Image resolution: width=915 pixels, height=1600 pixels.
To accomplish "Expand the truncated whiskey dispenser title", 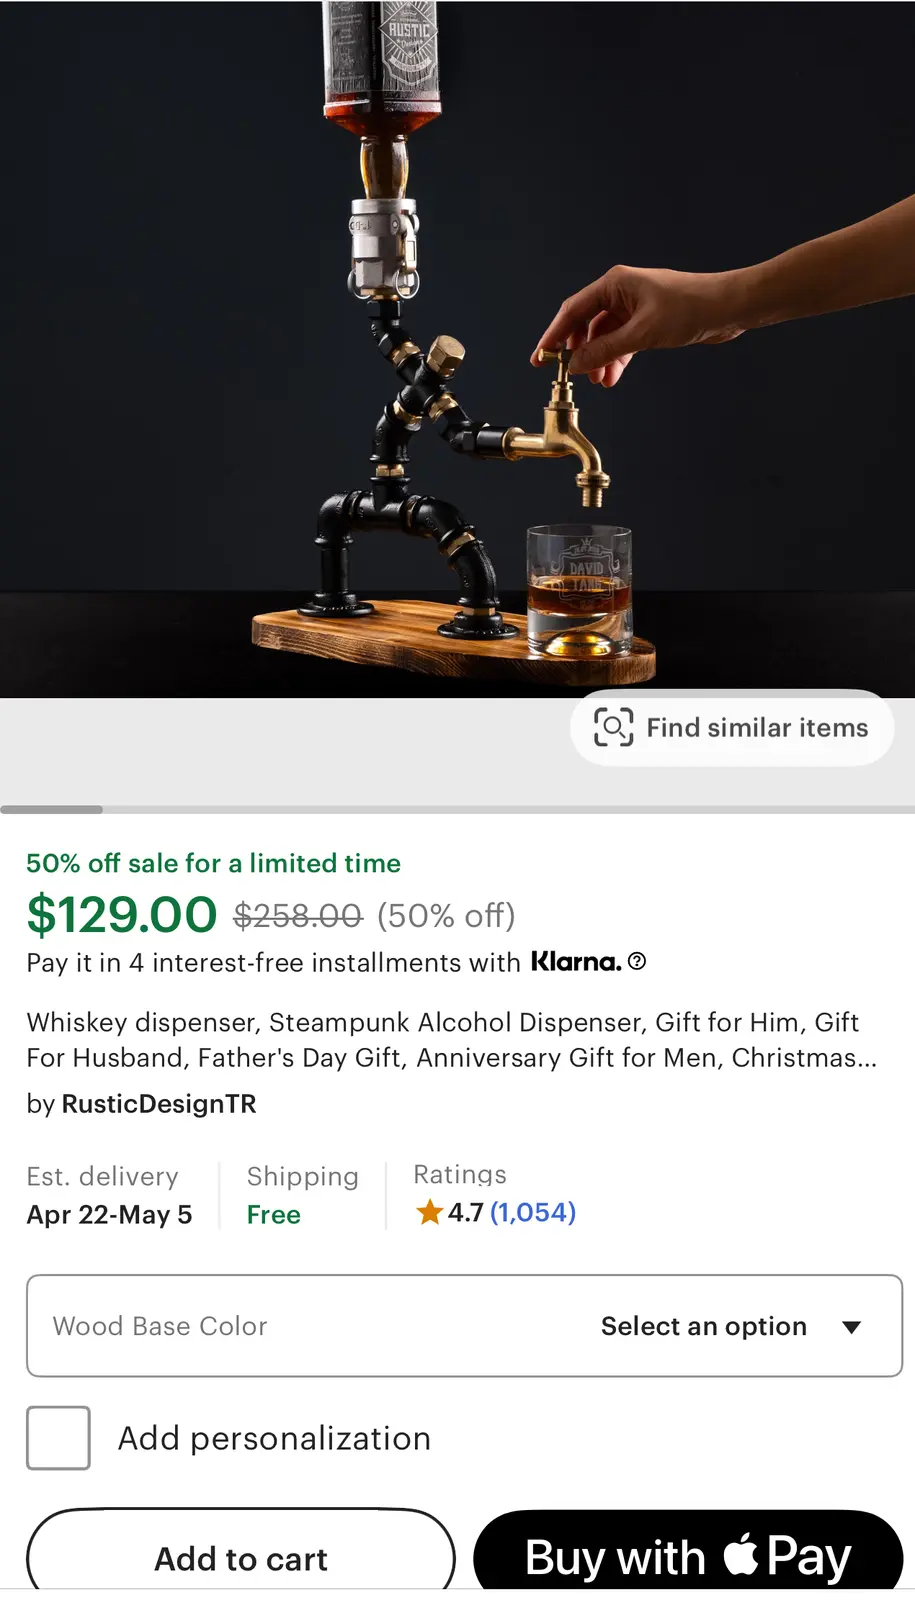I will pyautogui.click(x=450, y=1040).
